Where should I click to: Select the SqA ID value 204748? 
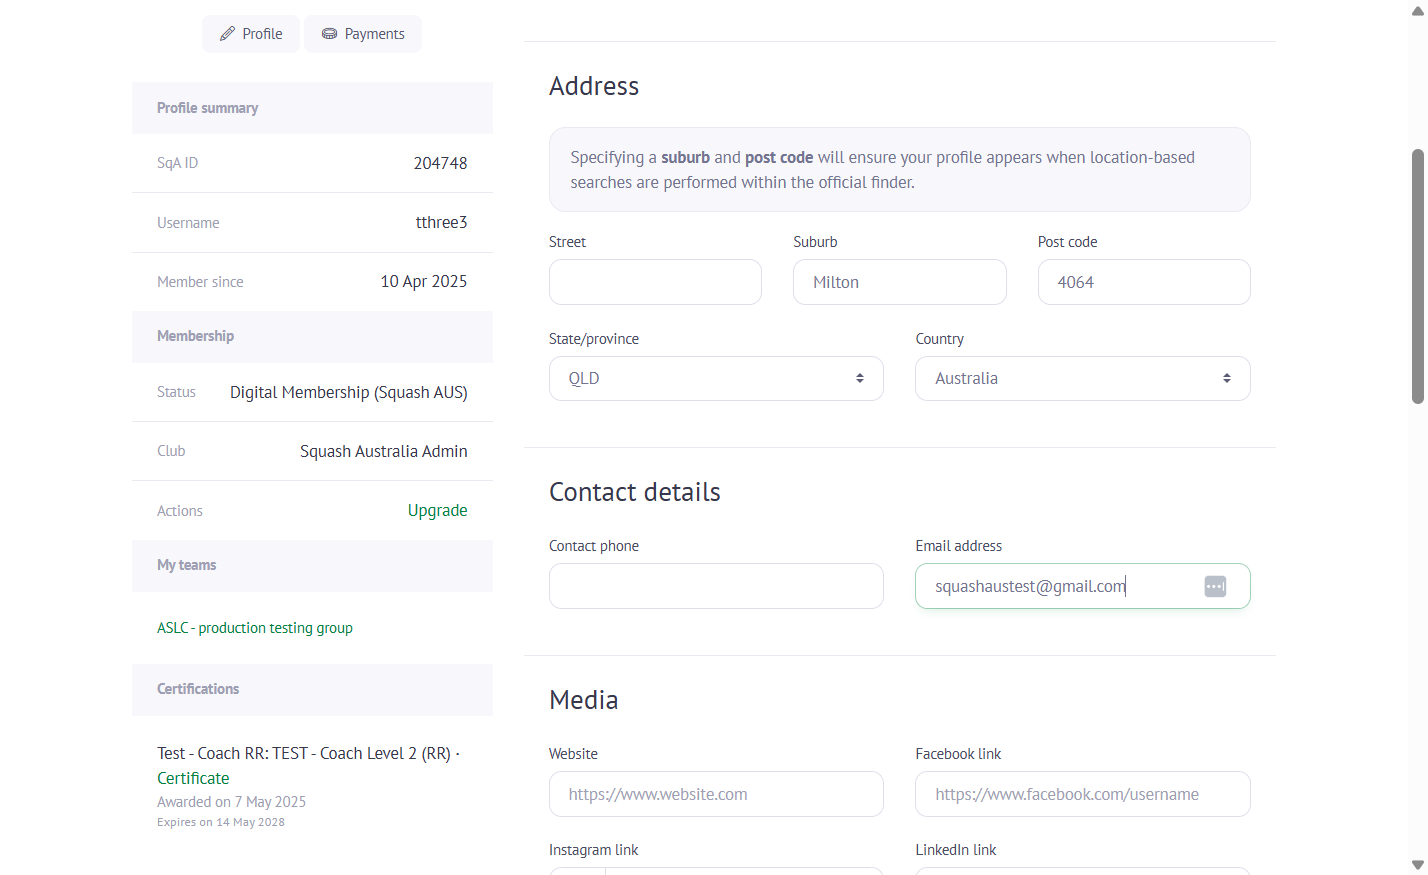click(x=440, y=163)
